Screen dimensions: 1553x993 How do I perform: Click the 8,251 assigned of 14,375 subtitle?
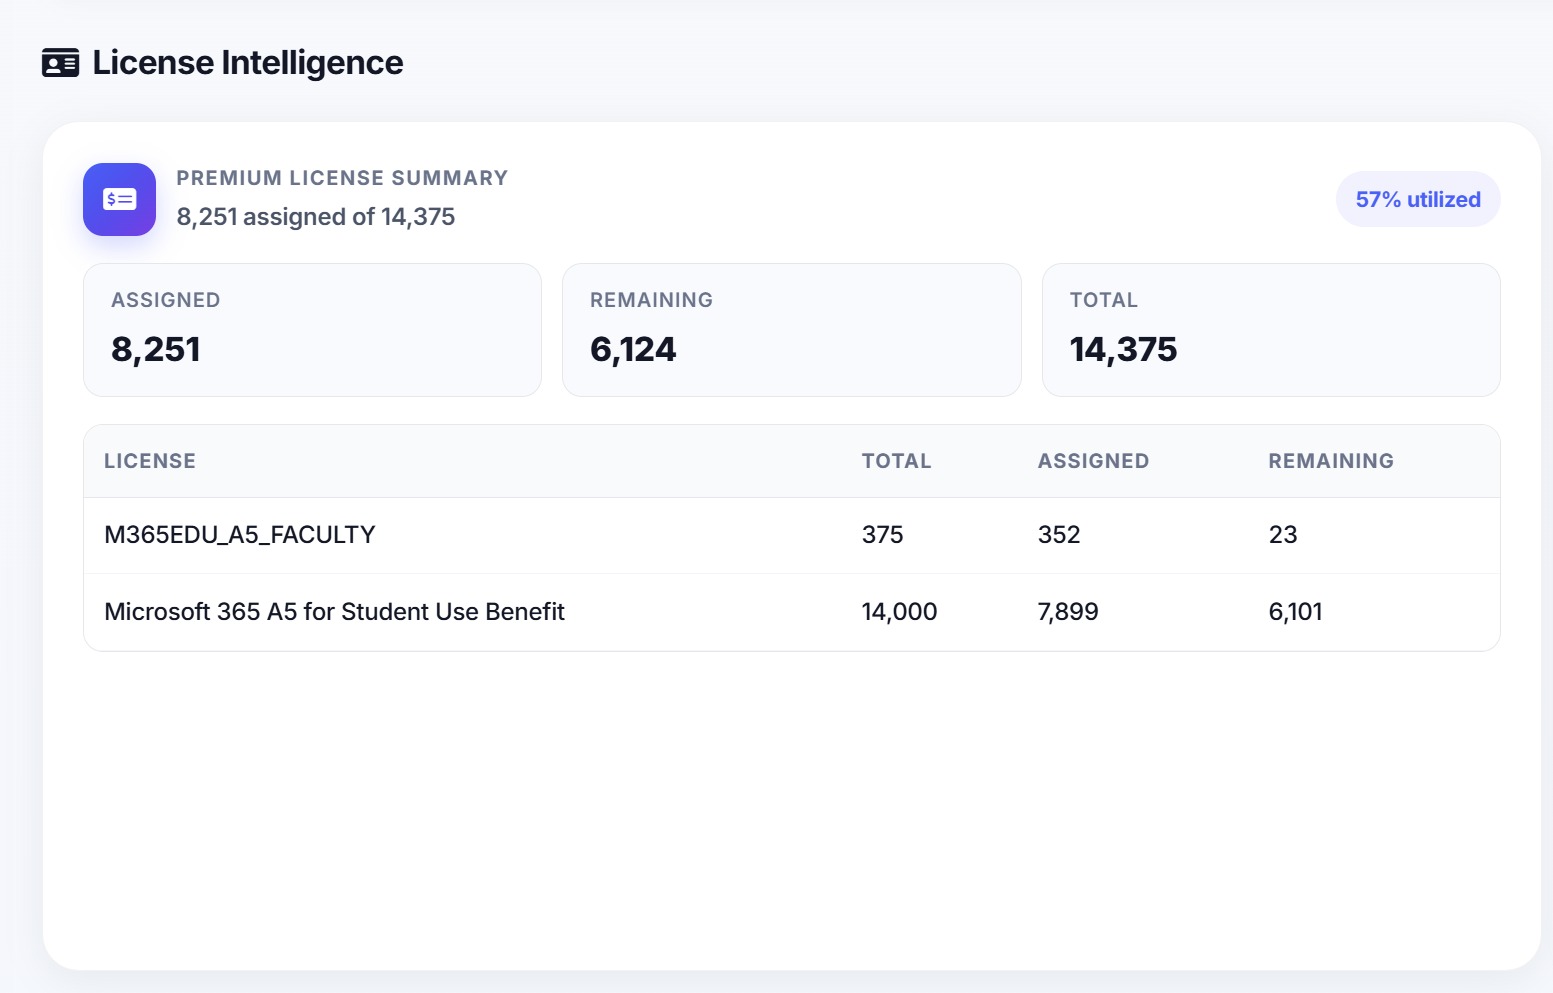click(x=315, y=216)
